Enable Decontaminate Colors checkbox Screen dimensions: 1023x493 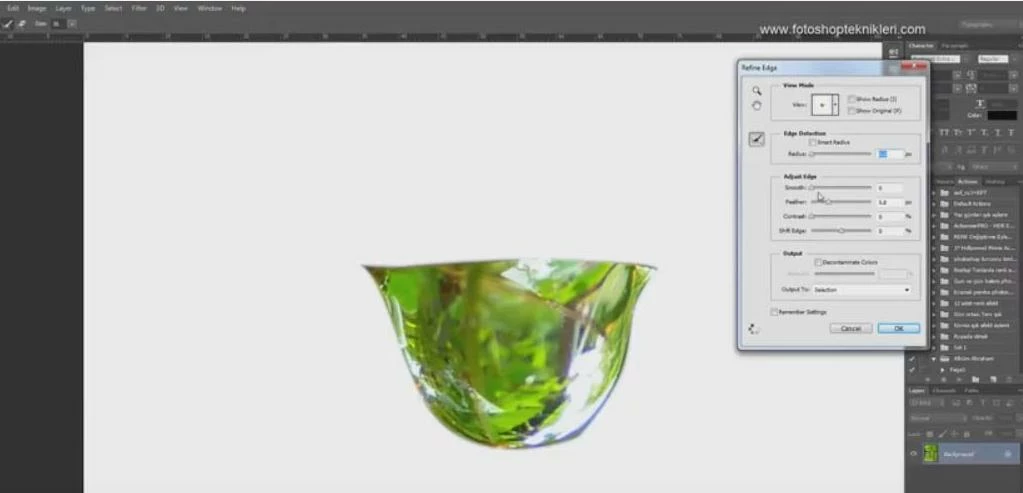(818, 262)
